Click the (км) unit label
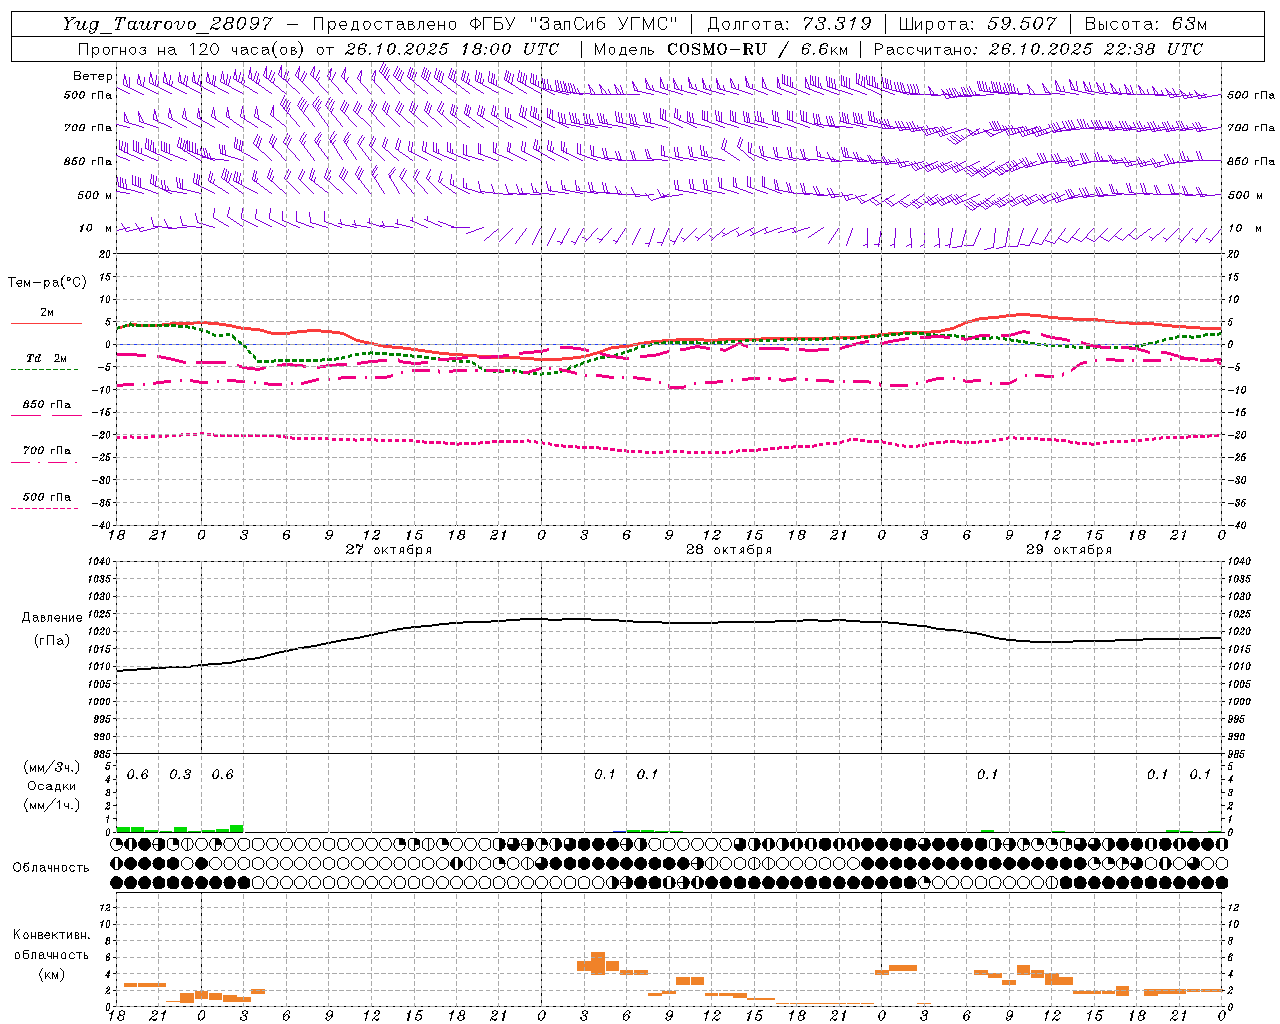This screenshot has width=1280, height=1024. point(51,974)
